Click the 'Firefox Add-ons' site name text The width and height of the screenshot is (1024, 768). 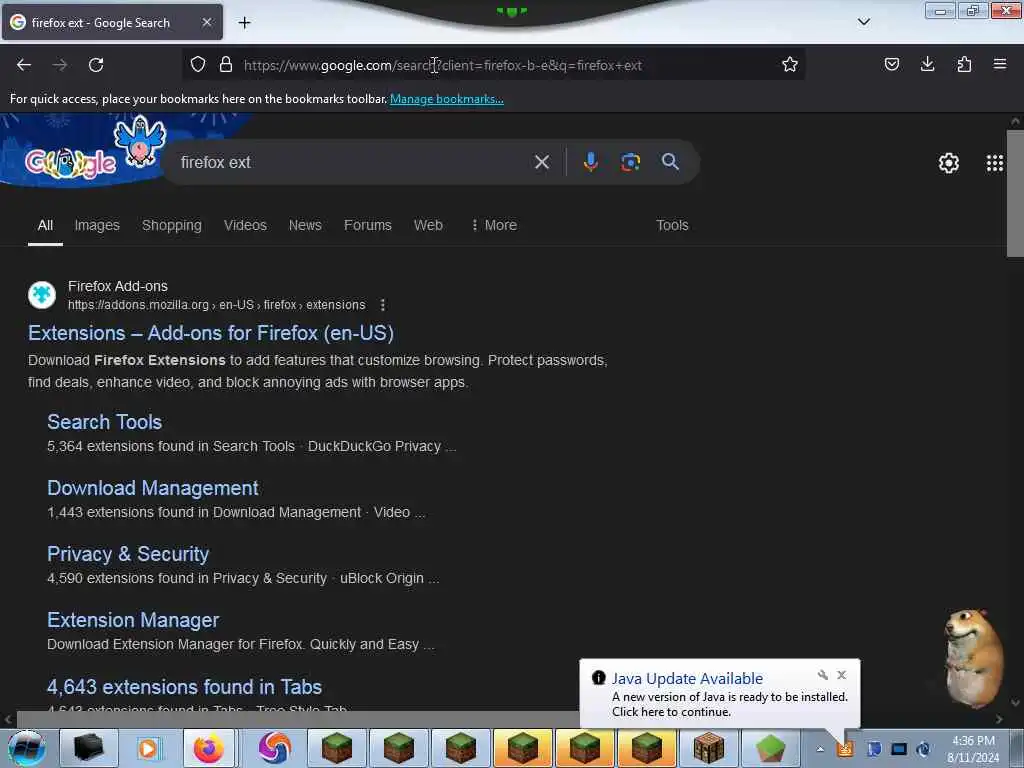[x=118, y=286]
